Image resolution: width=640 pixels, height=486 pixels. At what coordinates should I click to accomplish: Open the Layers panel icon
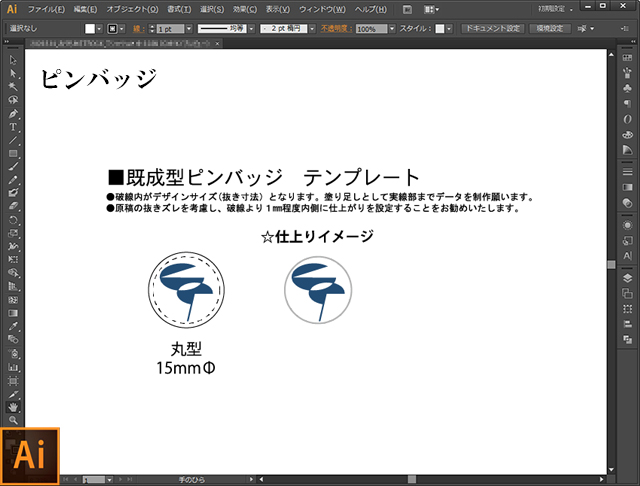click(627, 278)
